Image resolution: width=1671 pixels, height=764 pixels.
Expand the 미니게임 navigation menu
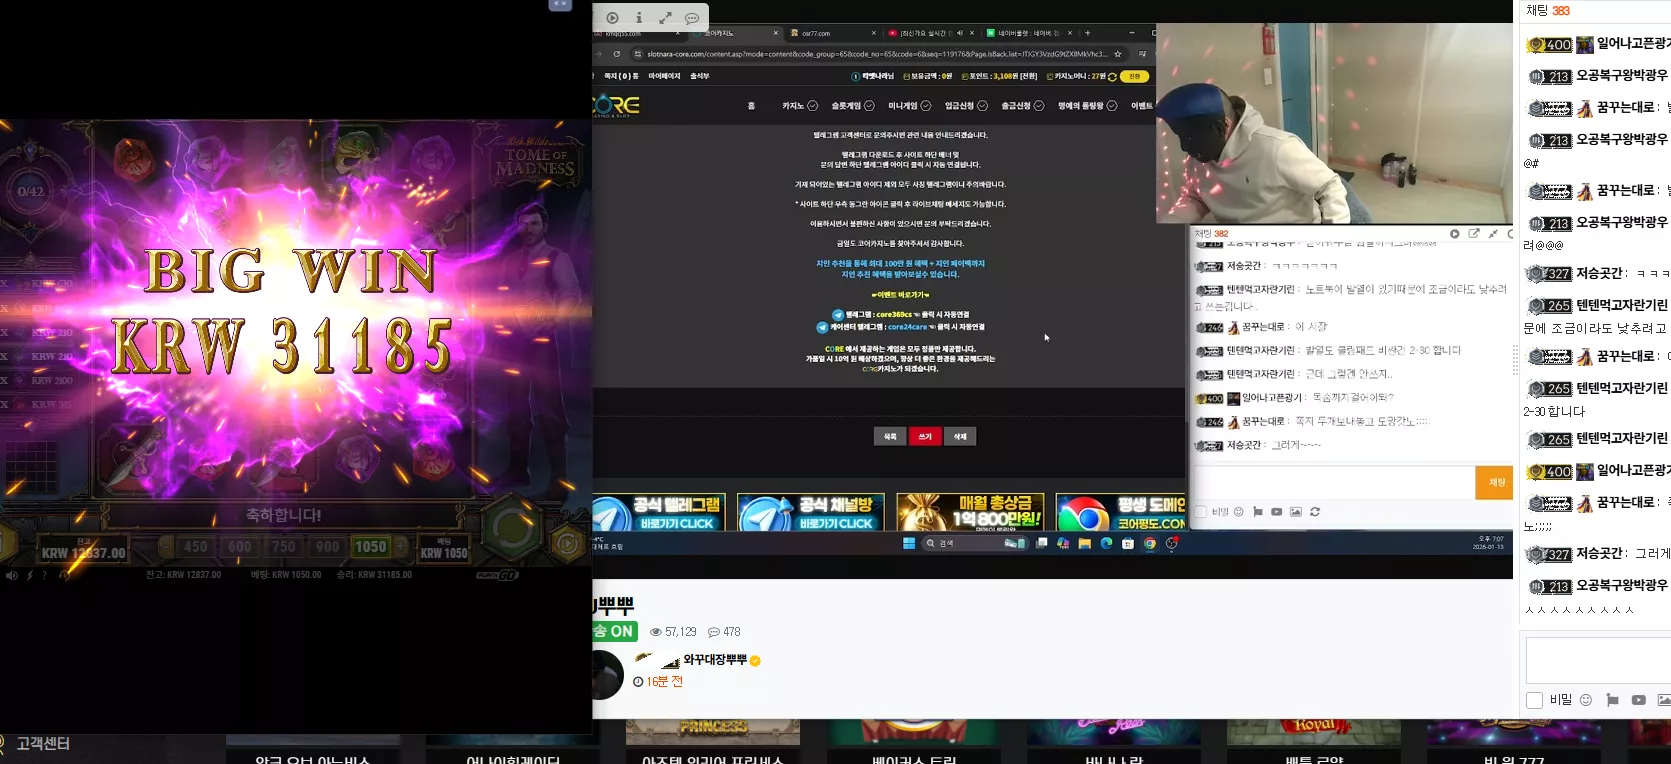910,106
